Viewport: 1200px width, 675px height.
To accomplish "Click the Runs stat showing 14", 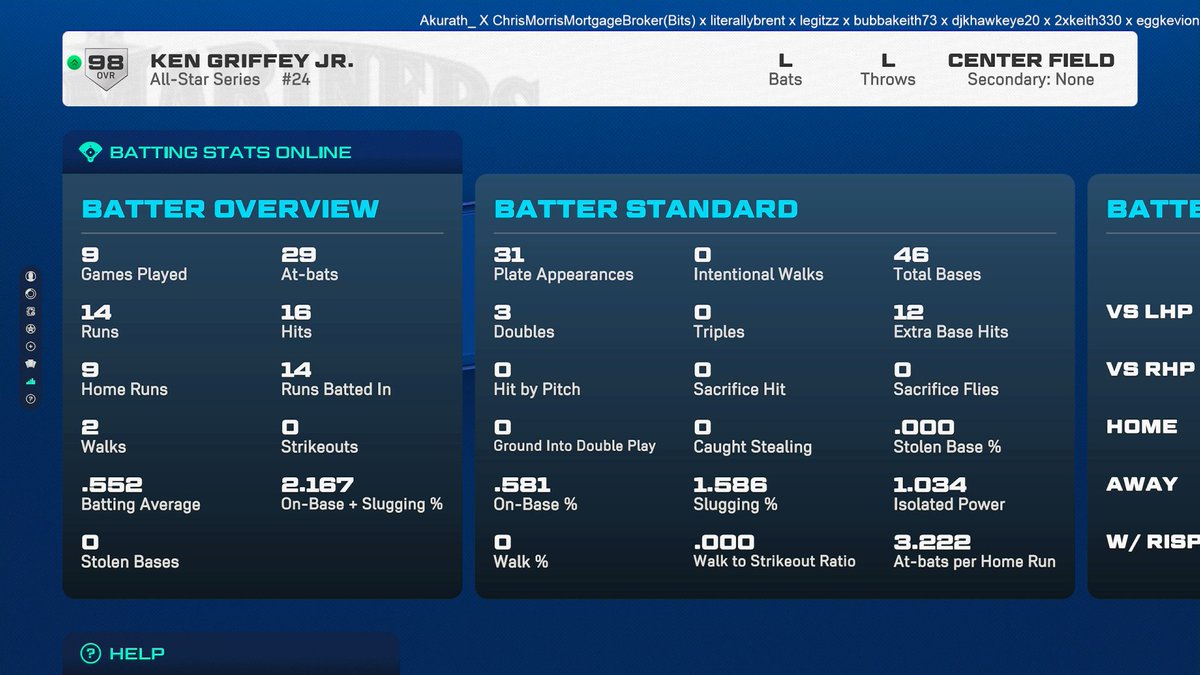I will click(100, 322).
